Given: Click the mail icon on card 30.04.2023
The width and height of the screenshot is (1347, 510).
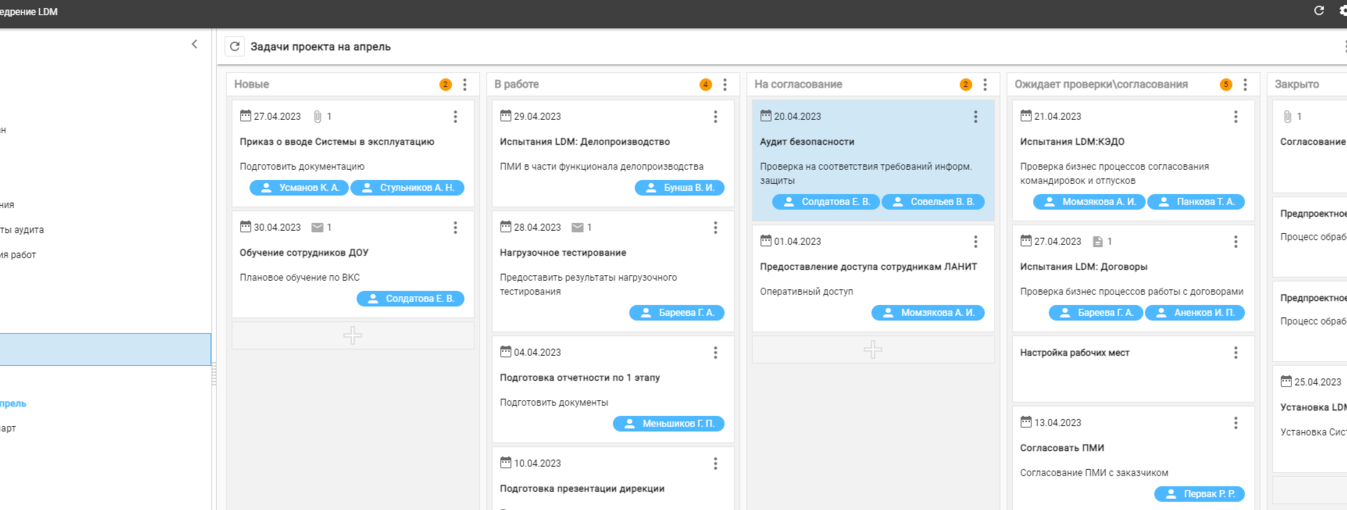Looking at the screenshot, I should 317,228.
